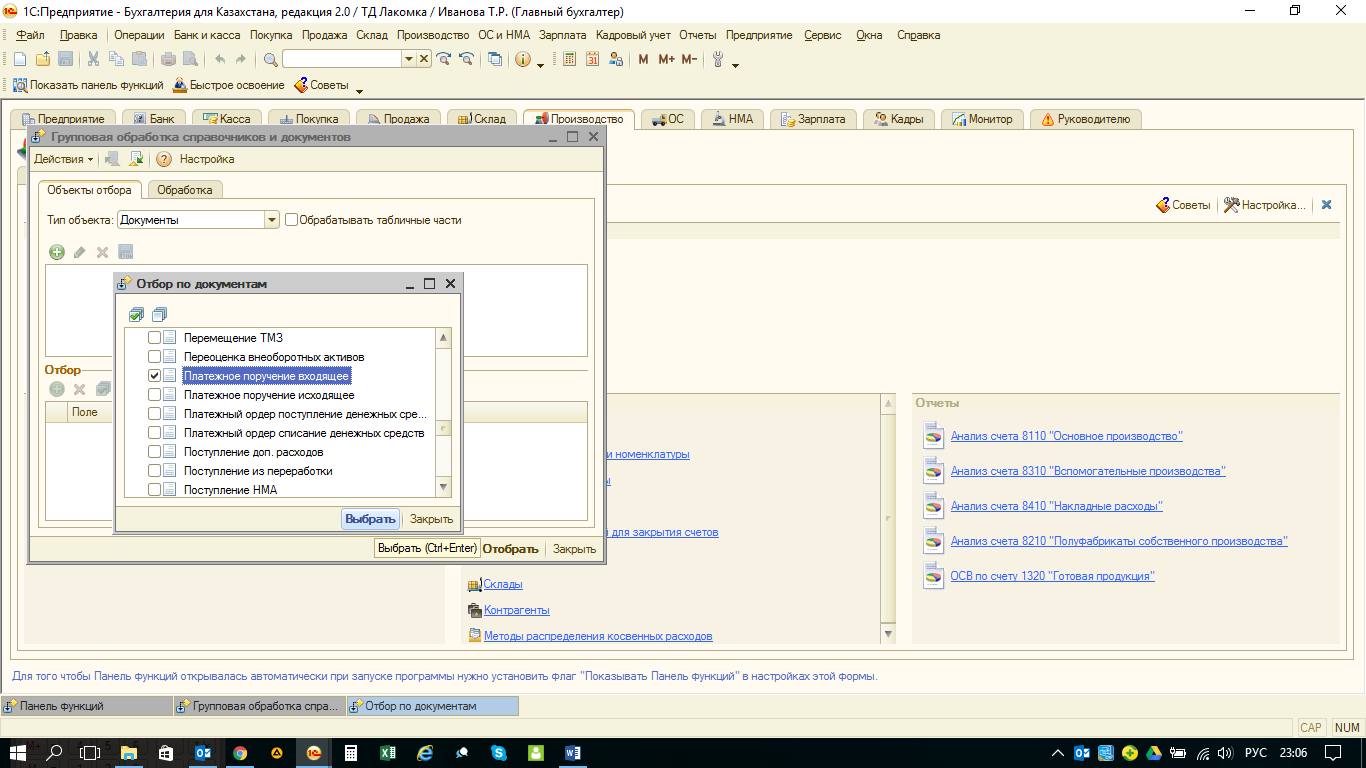Switch to the Касса panel tab
Viewport: 1366px width, 768px height.
pyautogui.click(x=228, y=119)
